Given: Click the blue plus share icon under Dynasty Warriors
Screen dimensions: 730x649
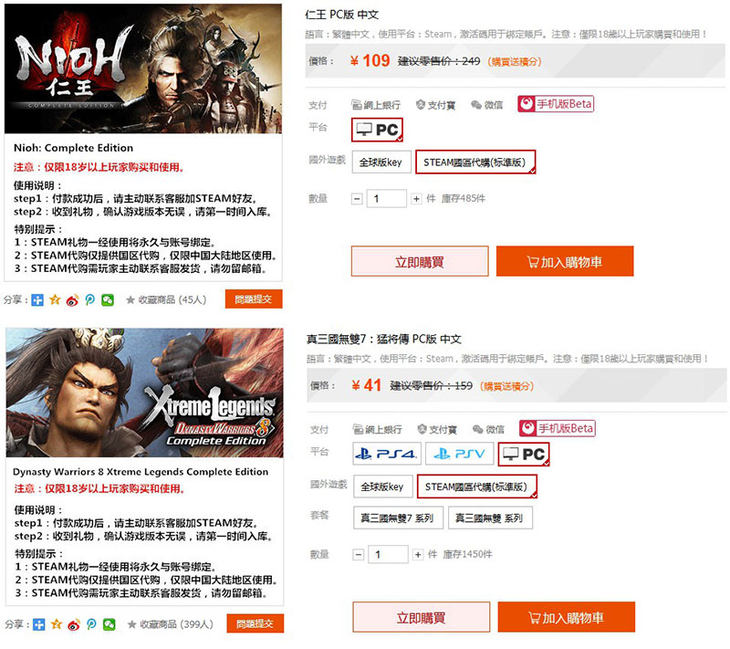Looking at the screenshot, I should click(x=39, y=625).
